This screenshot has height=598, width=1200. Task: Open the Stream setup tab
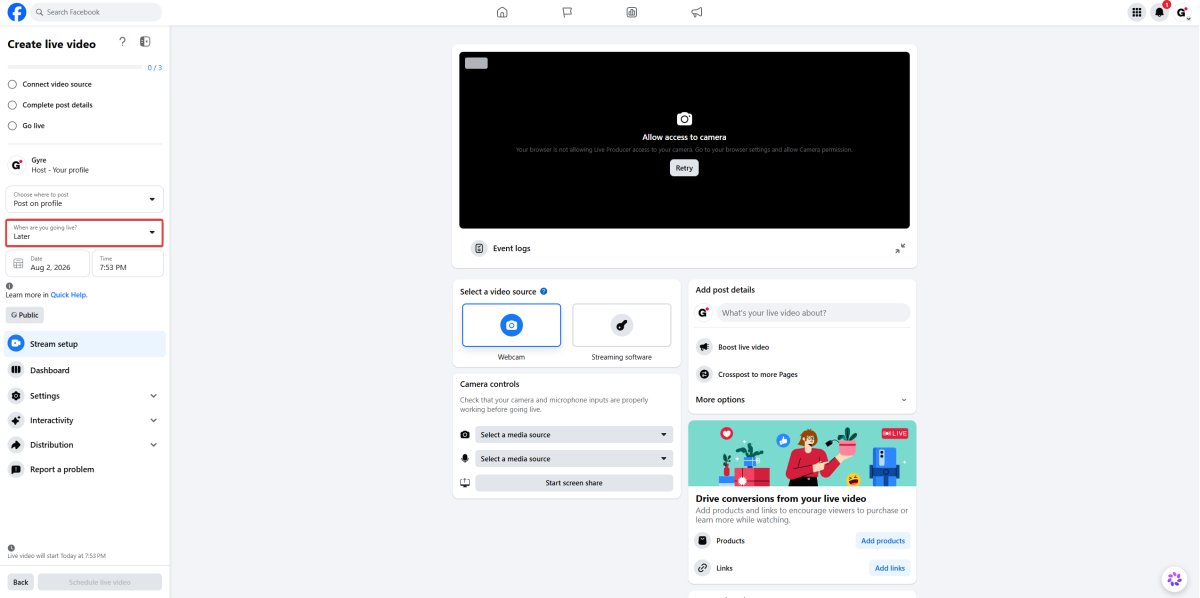(85, 344)
